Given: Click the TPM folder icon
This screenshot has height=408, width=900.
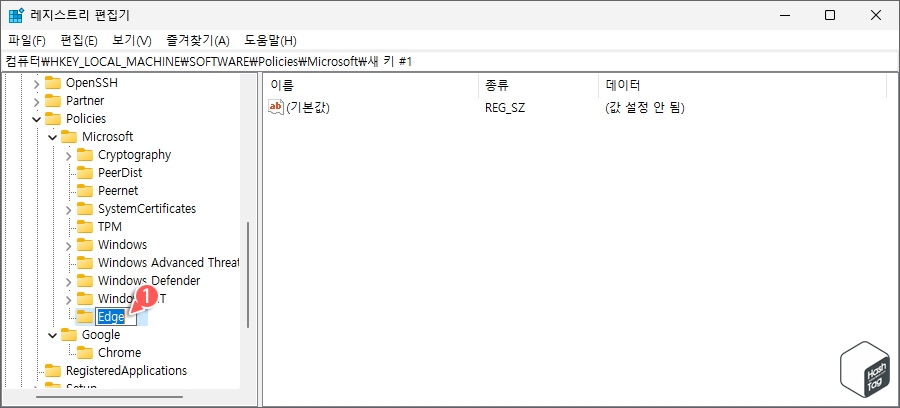Looking at the screenshot, I should [x=85, y=227].
